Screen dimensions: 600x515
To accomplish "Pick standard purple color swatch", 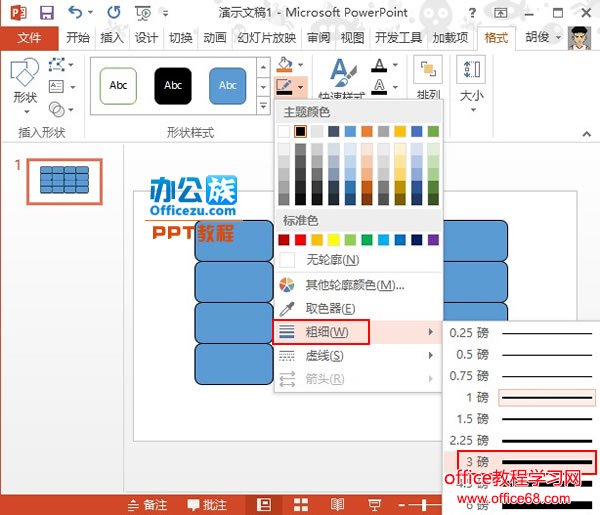I will click(x=433, y=240).
